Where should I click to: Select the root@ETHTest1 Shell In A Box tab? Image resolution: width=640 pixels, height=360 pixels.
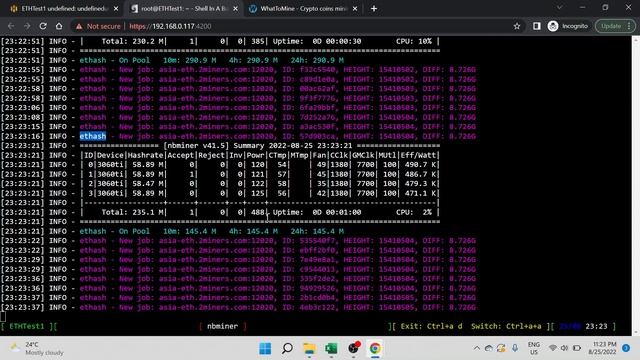tap(183, 9)
